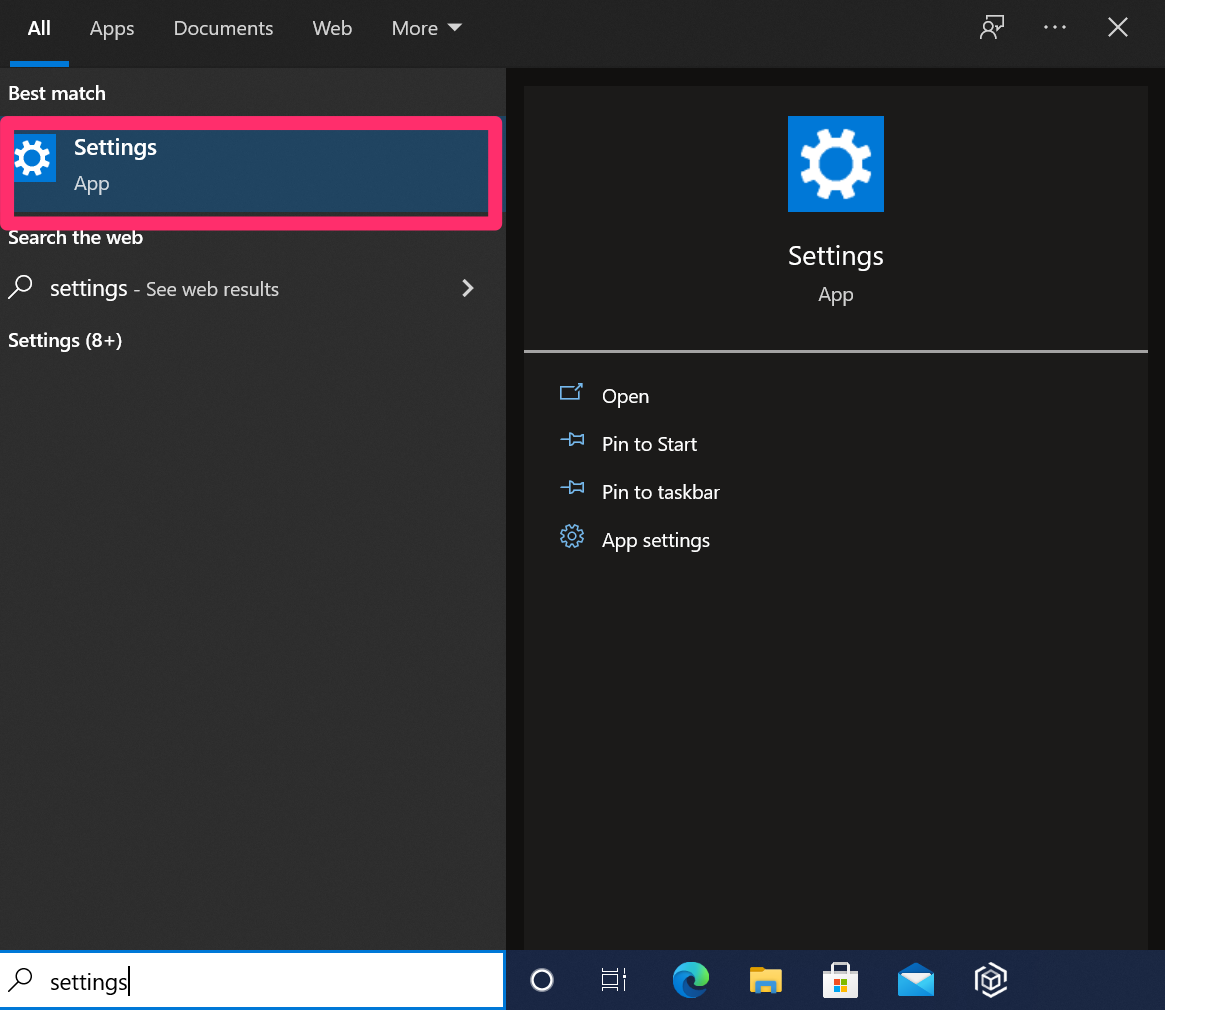Click the gear icon beside App settings
The image size is (1206, 1010).
[572, 536]
